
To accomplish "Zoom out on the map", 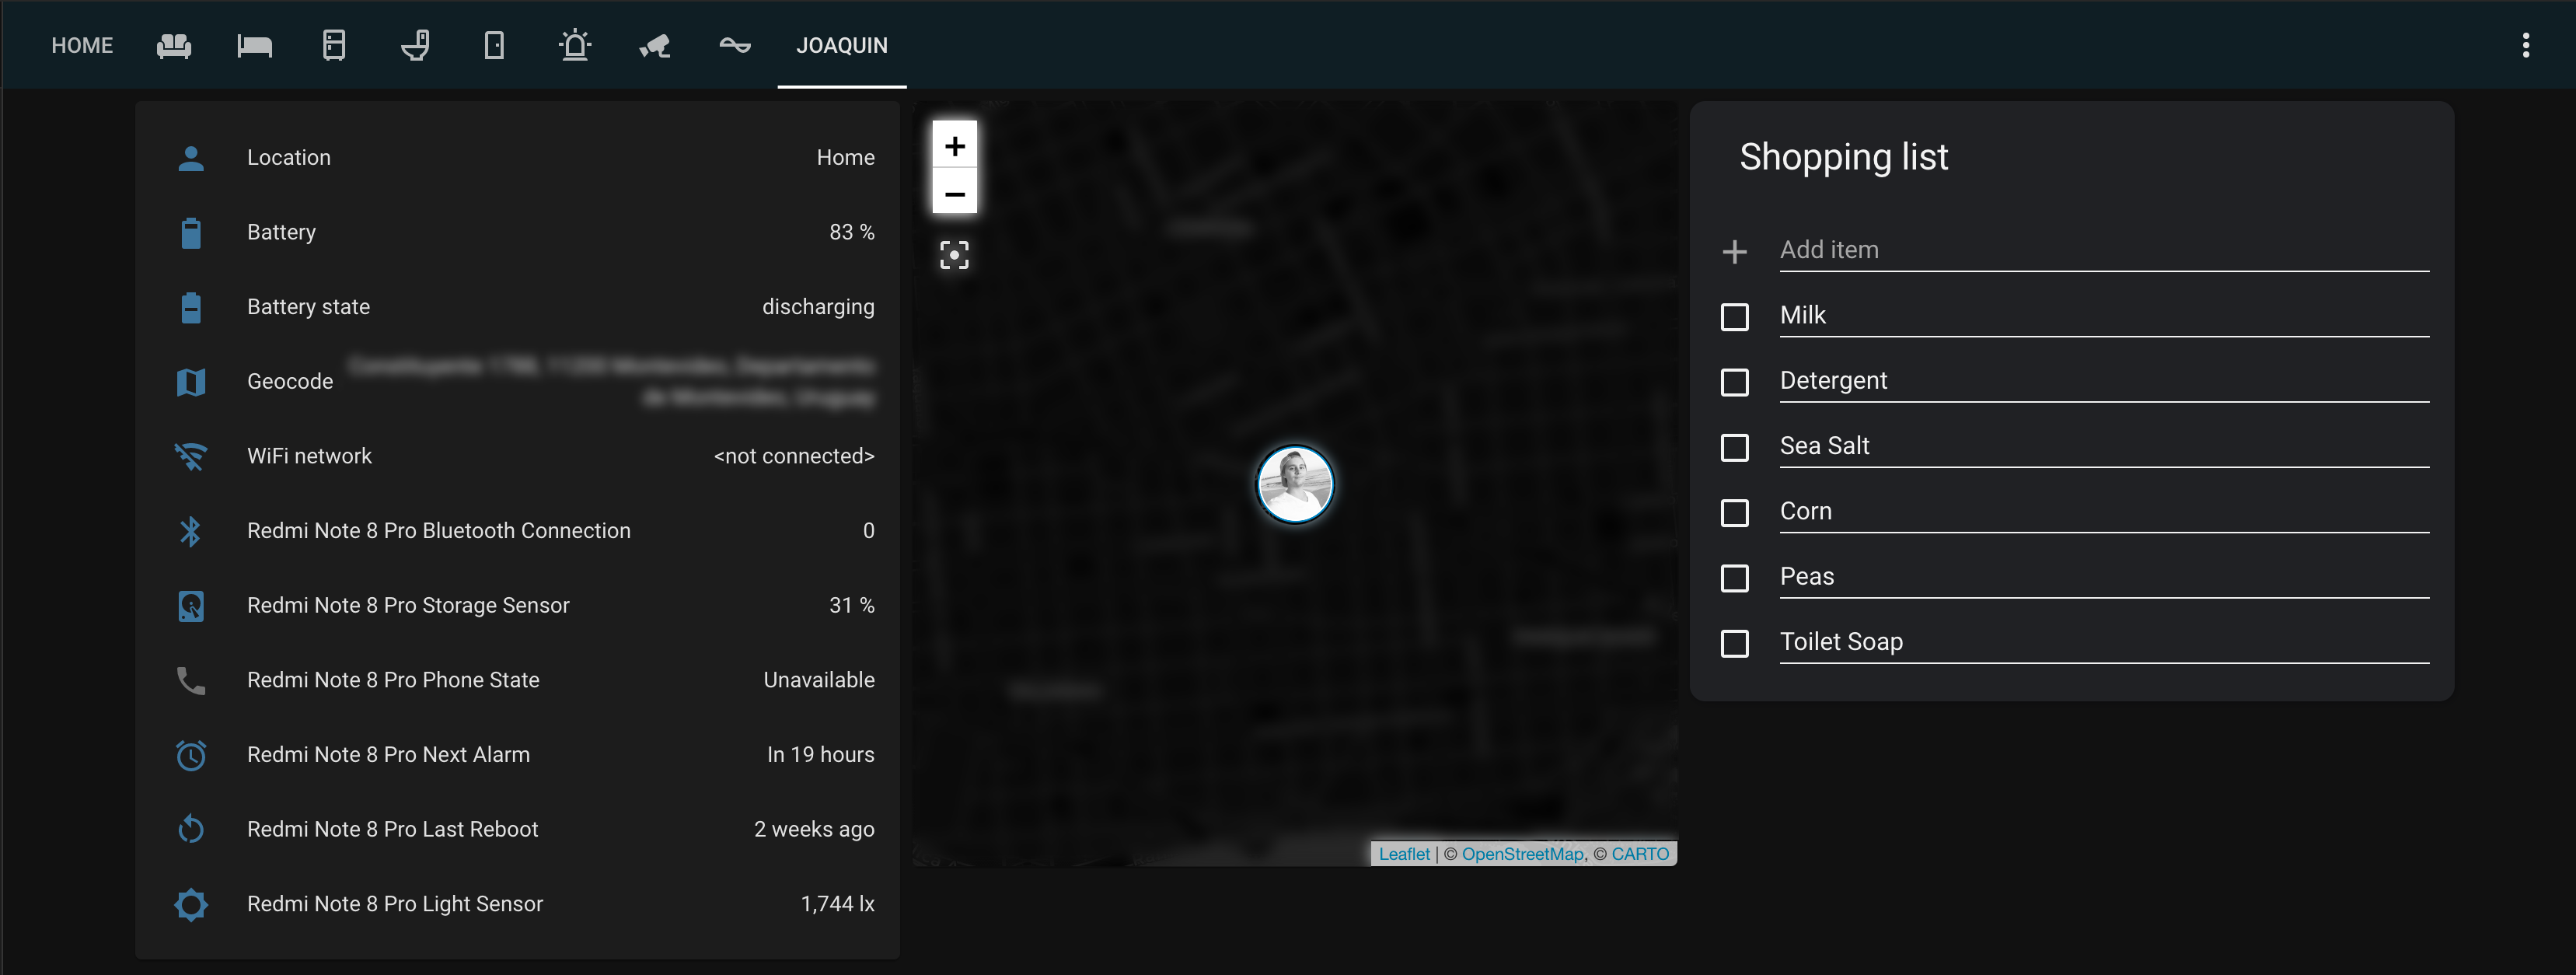I will pos(954,193).
